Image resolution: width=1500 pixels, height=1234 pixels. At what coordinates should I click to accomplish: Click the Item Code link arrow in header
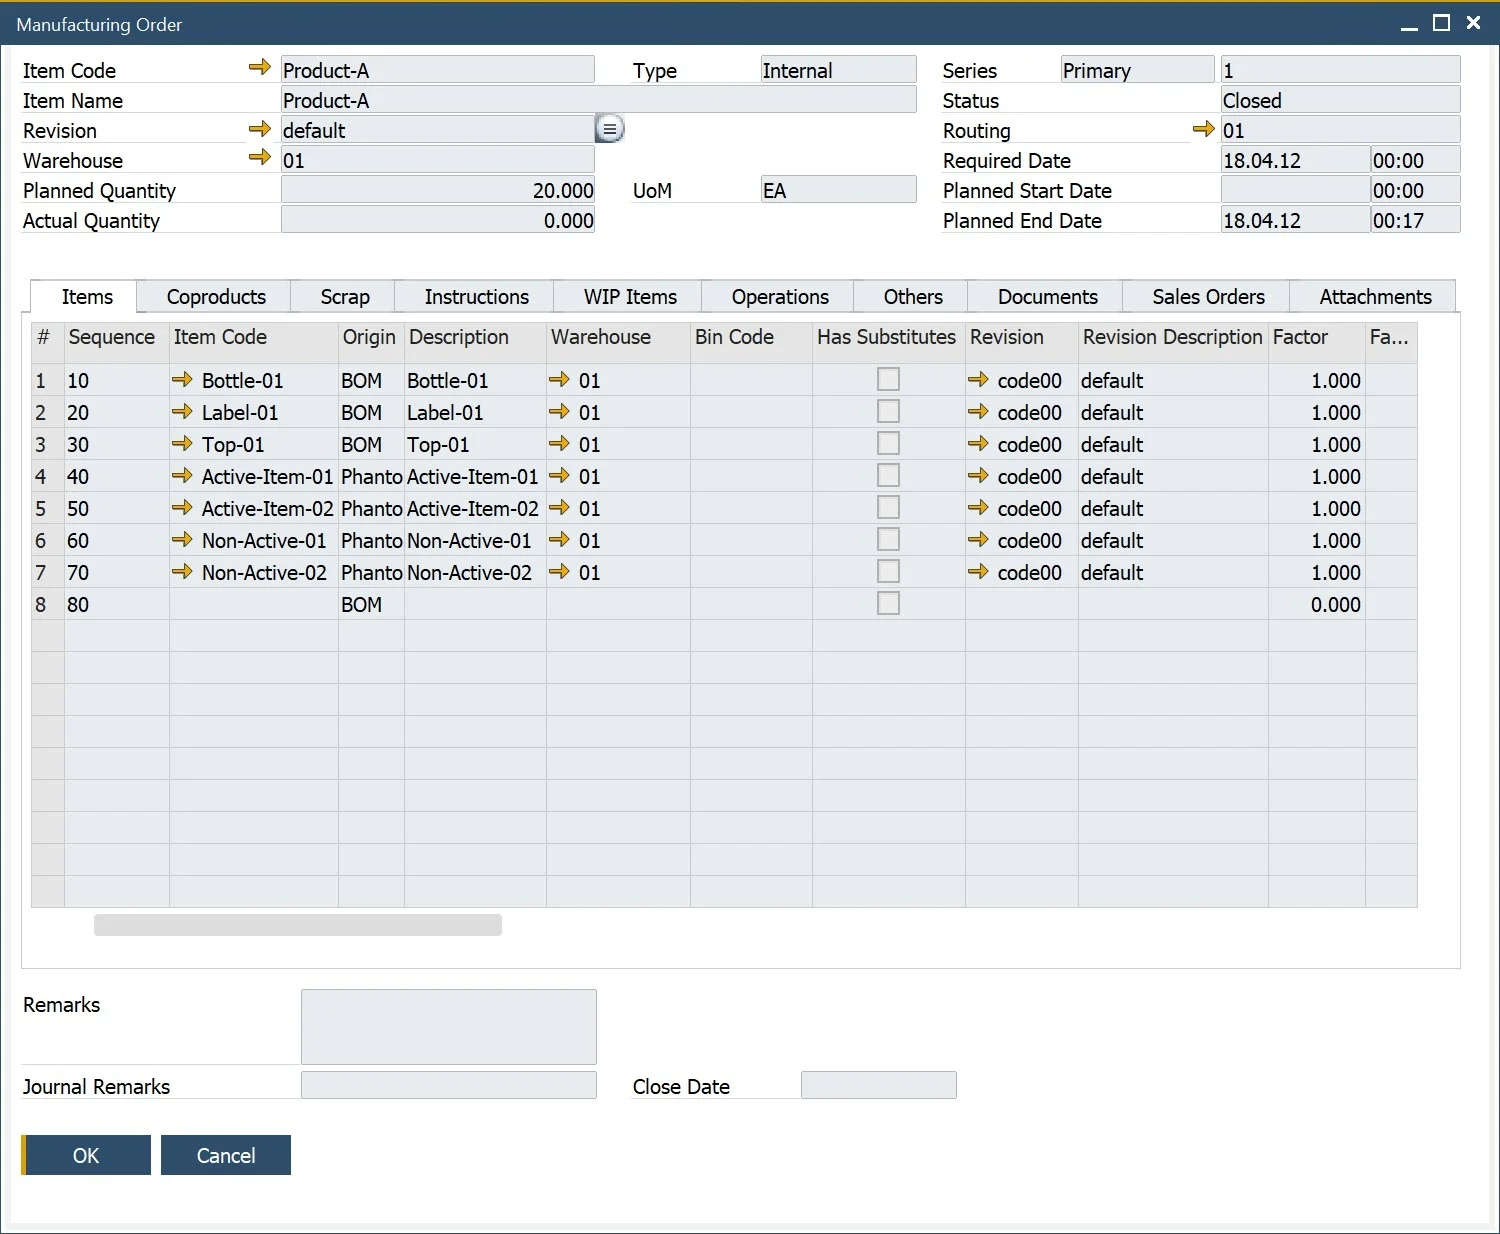[259, 68]
